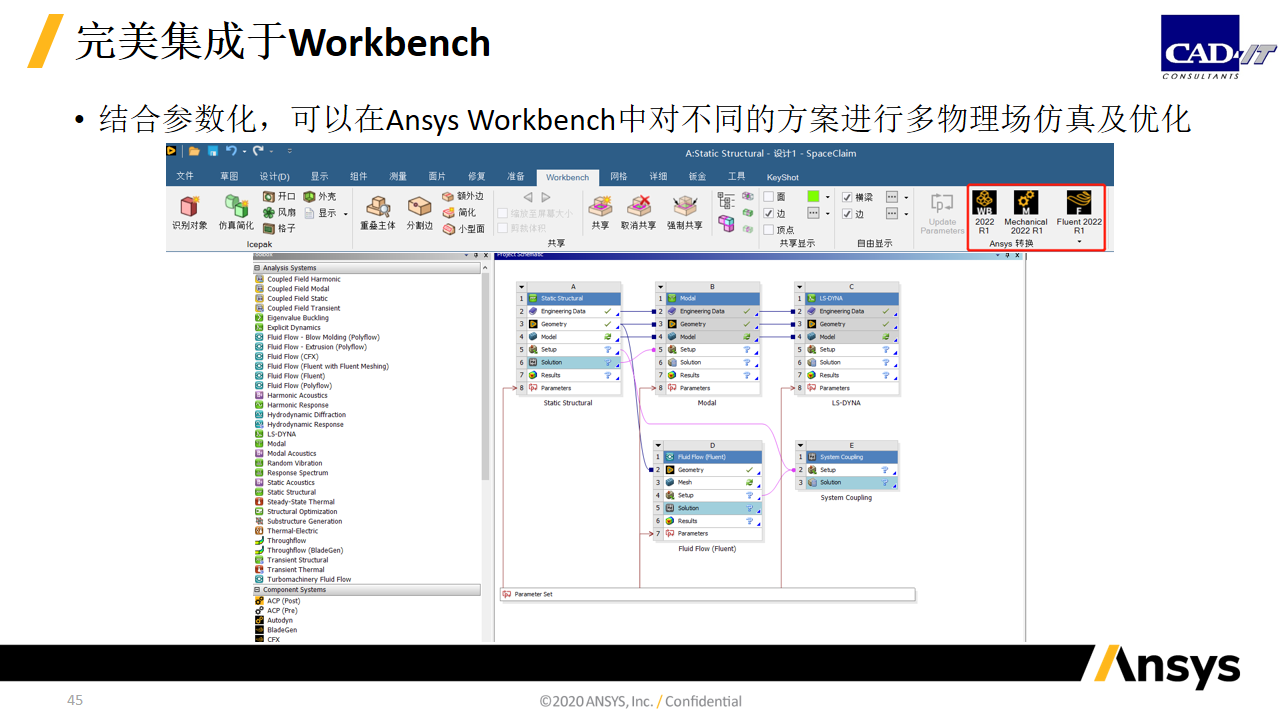The width and height of the screenshot is (1280, 720).
Task: Toggle the 顶点 (vertex) checkbox
Action: pos(768,229)
